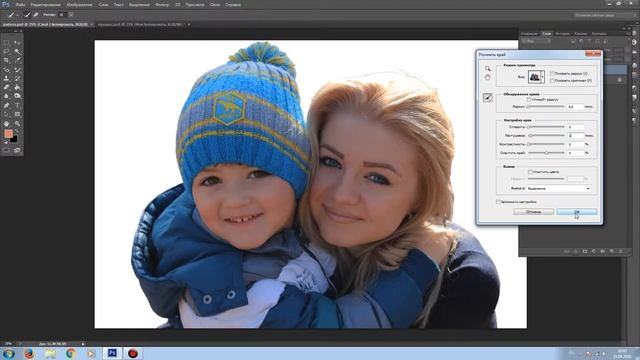This screenshot has width=640, height=360.
Task: Enable Smart Radius checkbox
Action: (x=529, y=99)
